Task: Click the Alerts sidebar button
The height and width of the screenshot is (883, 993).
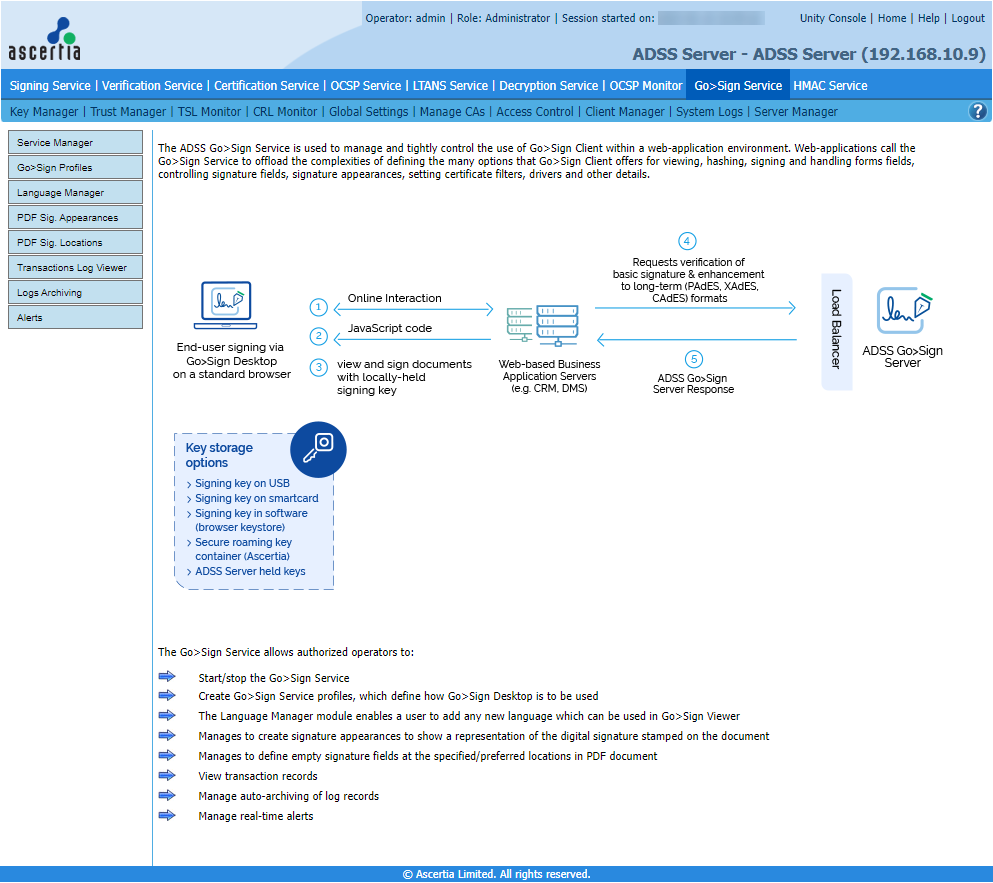Action: click(x=75, y=318)
